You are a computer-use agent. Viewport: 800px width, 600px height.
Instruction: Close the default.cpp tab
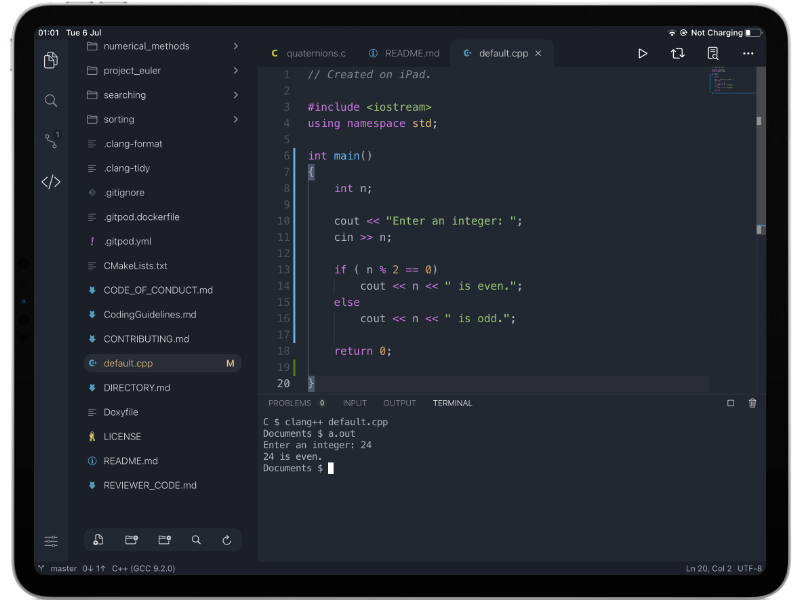tap(537, 53)
